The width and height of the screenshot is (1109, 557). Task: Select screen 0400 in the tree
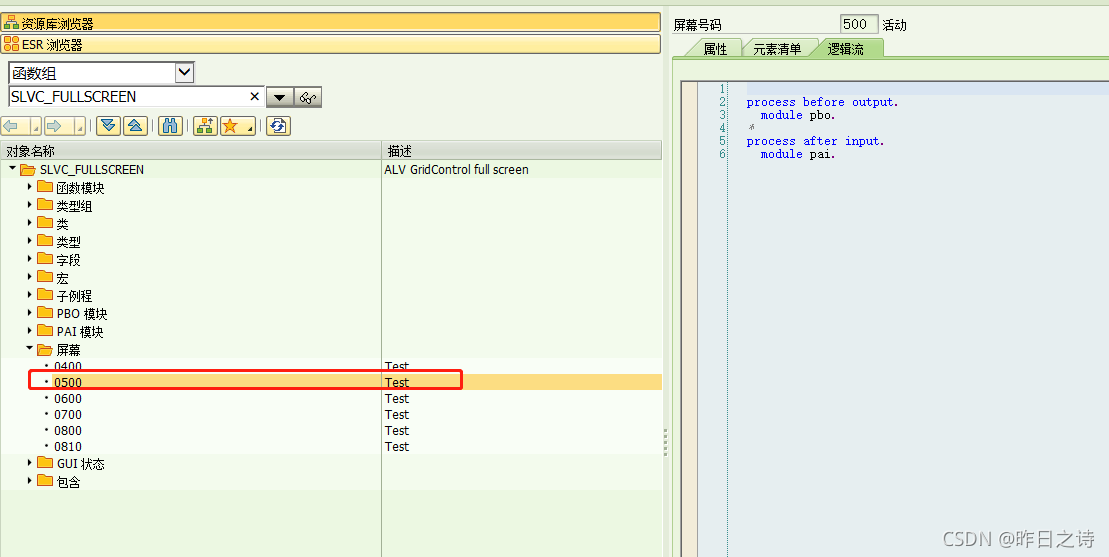68,366
